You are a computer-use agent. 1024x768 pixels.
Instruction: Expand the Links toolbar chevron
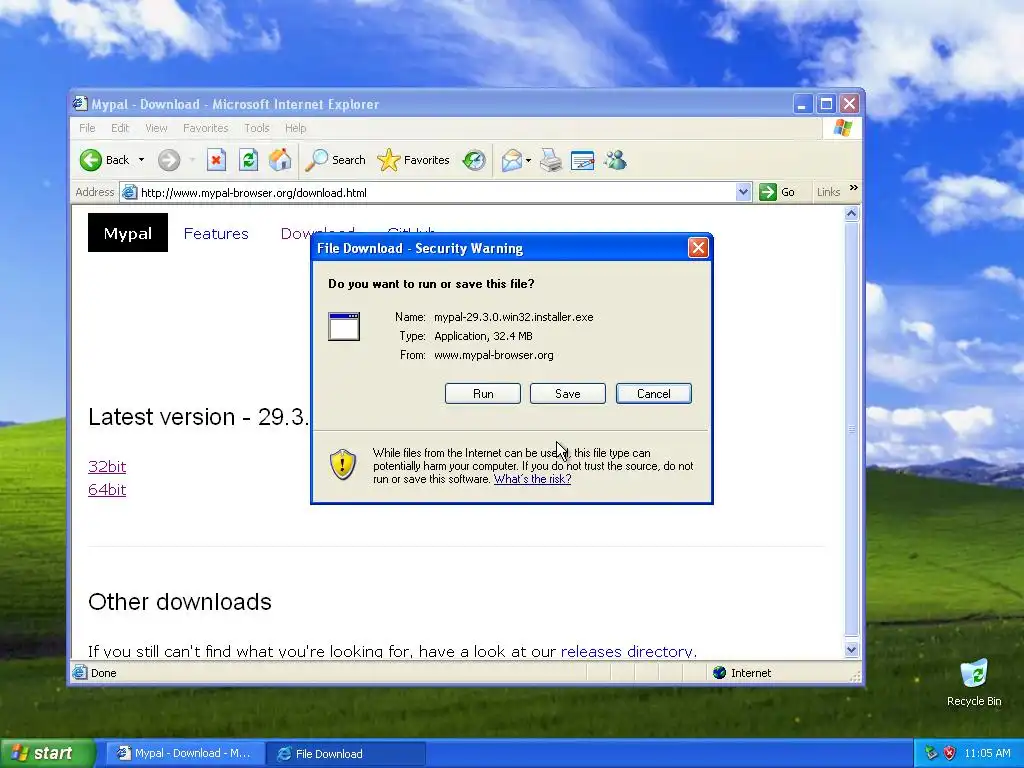point(854,188)
